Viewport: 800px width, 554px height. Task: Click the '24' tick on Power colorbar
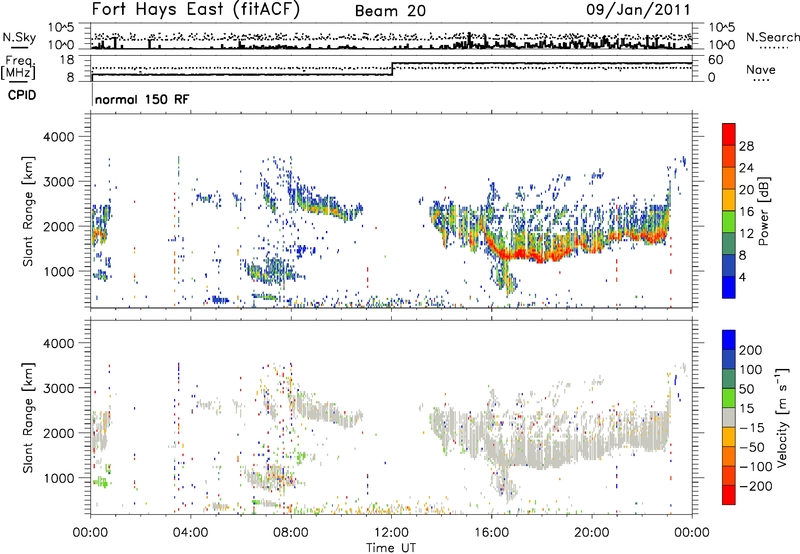[746, 168]
